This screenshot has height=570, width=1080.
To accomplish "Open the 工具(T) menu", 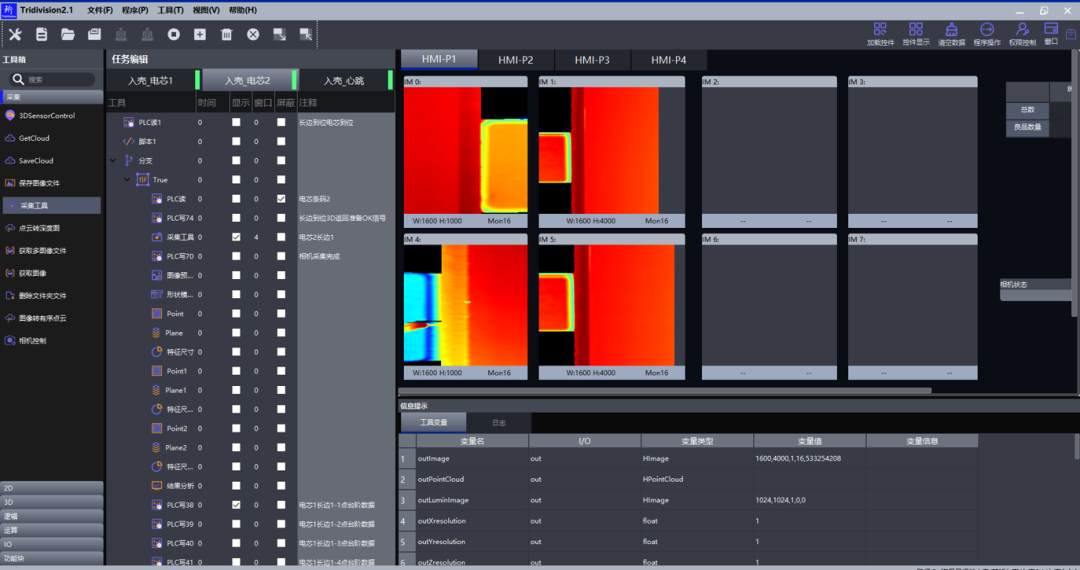I will click(x=170, y=10).
